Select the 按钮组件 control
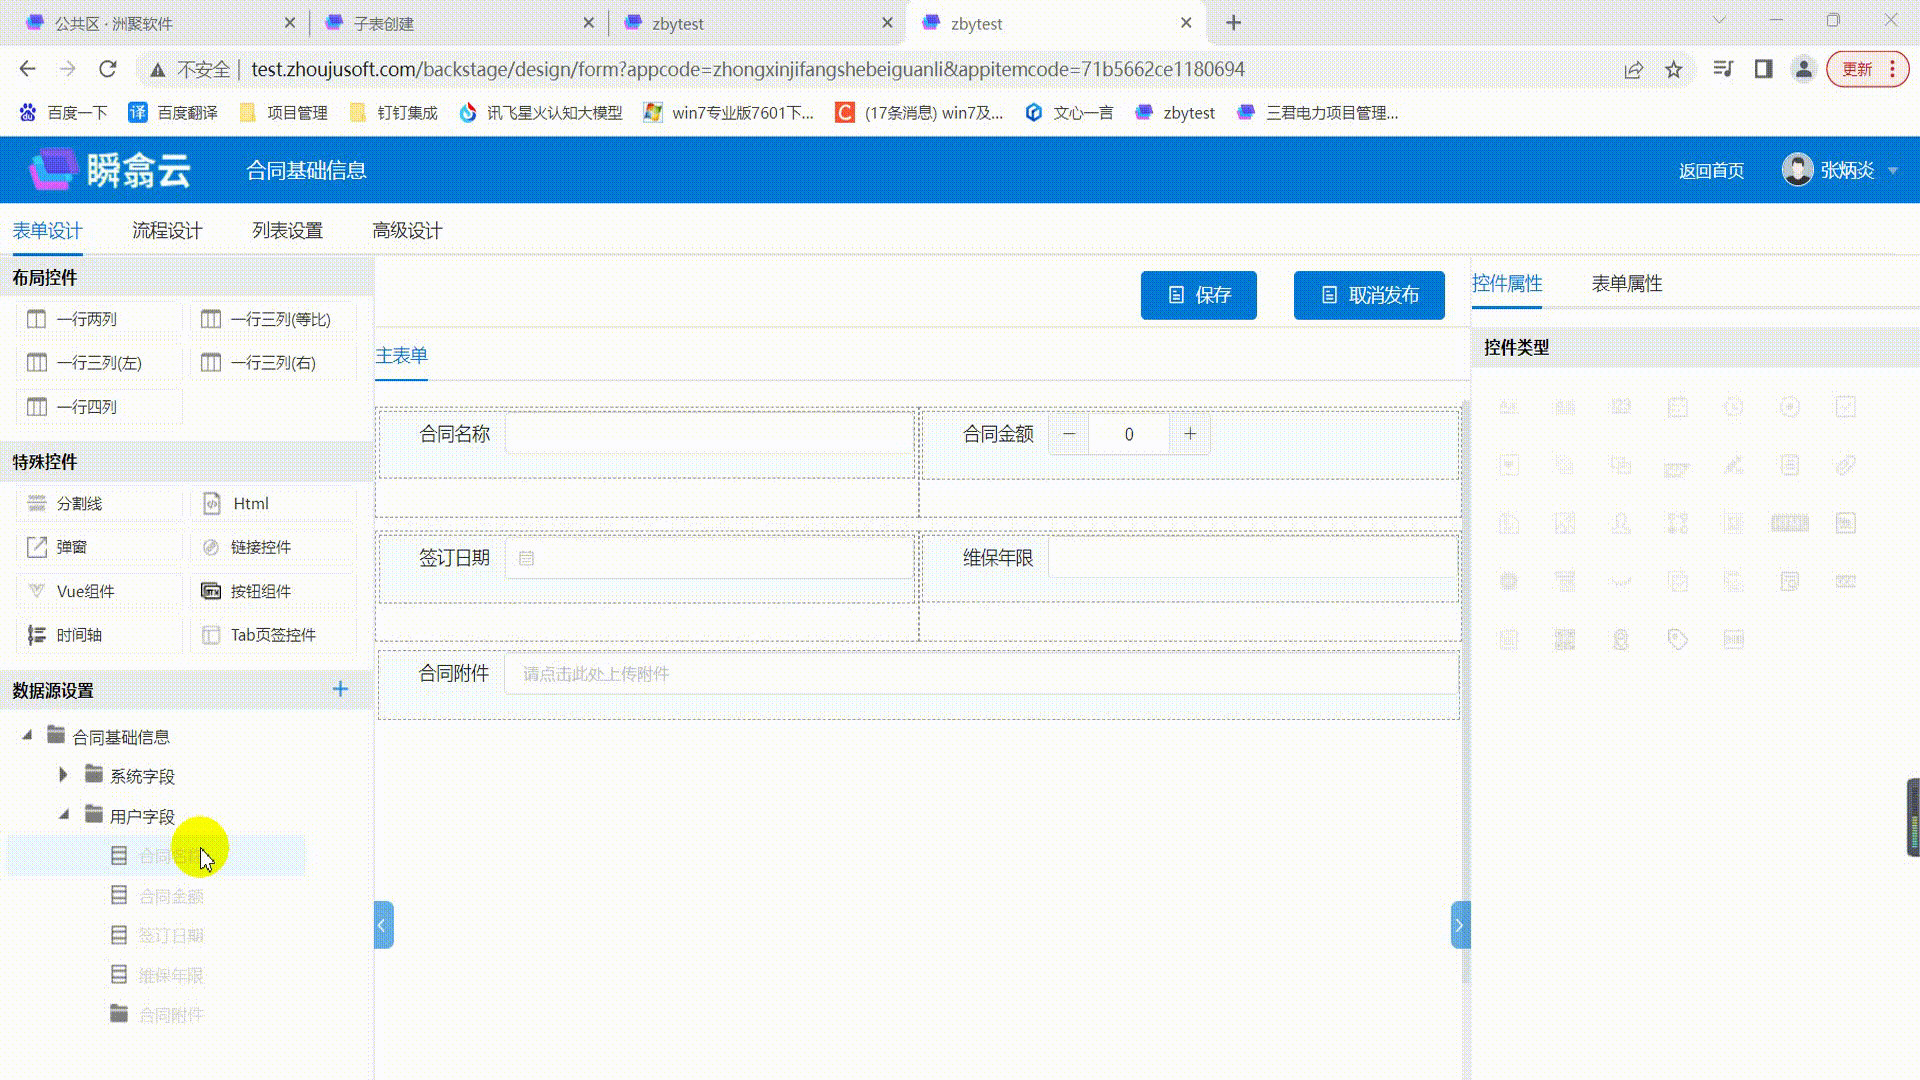Image resolution: width=1920 pixels, height=1080 pixels. click(x=260, y=591)
